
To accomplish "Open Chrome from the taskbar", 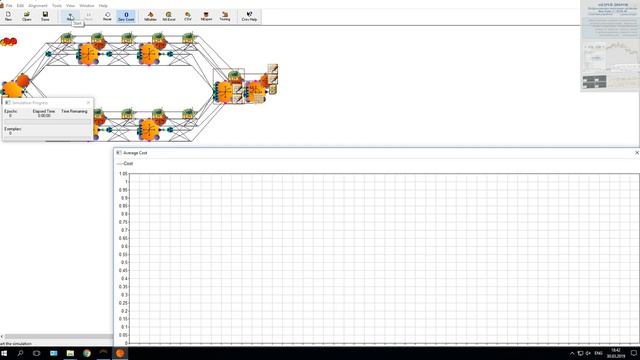I will [87, 353].
